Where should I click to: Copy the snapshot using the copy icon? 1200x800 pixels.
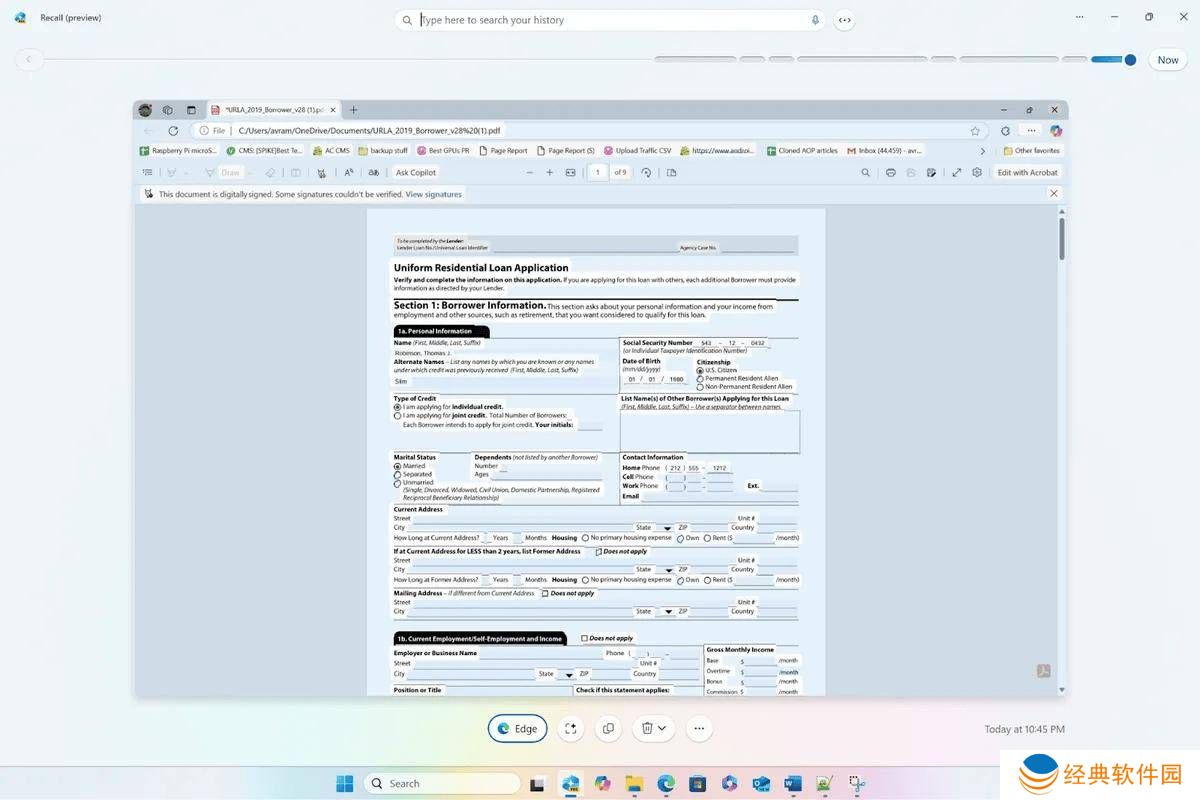pyautogui.click(x=608, y=729)
